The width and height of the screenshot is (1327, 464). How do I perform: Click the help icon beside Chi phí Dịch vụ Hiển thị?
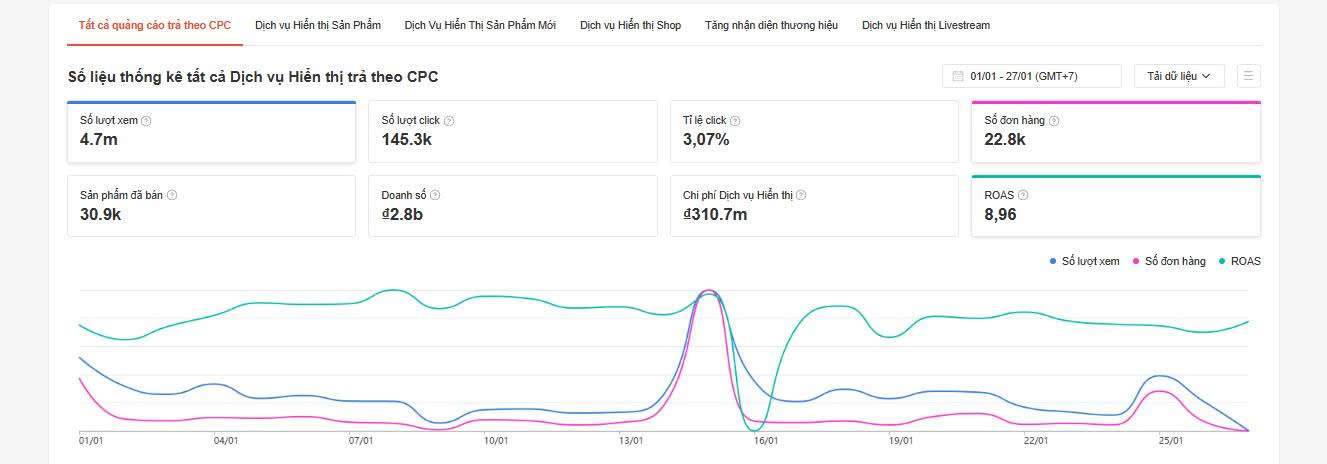(801, 196)
